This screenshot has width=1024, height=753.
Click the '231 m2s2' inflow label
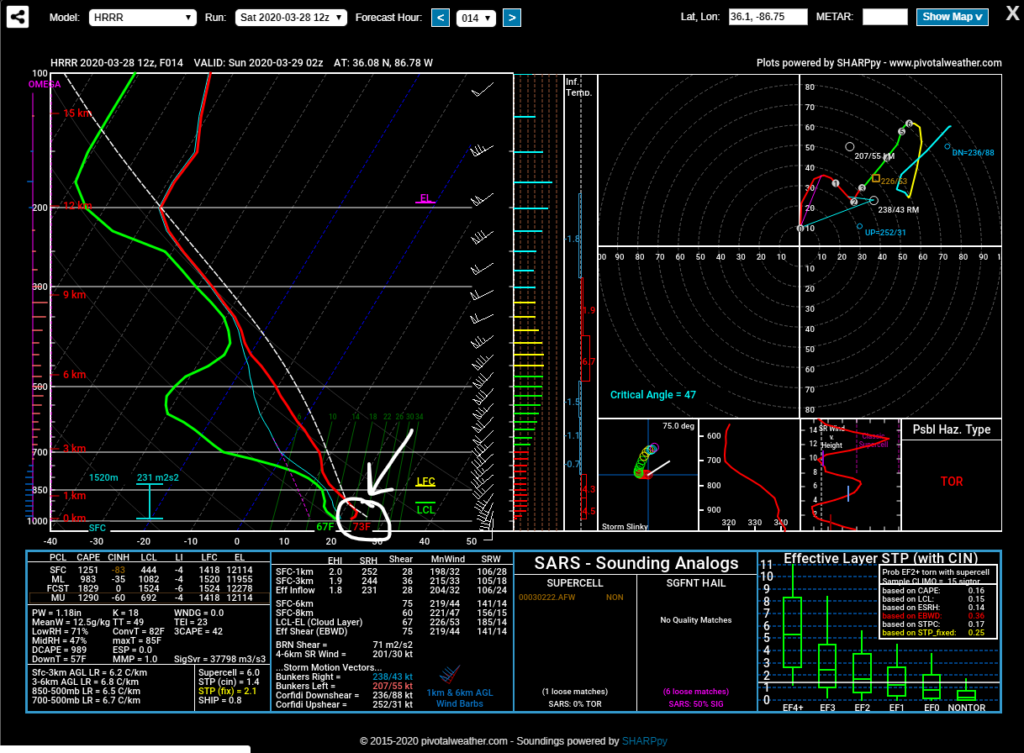point(157,477)
